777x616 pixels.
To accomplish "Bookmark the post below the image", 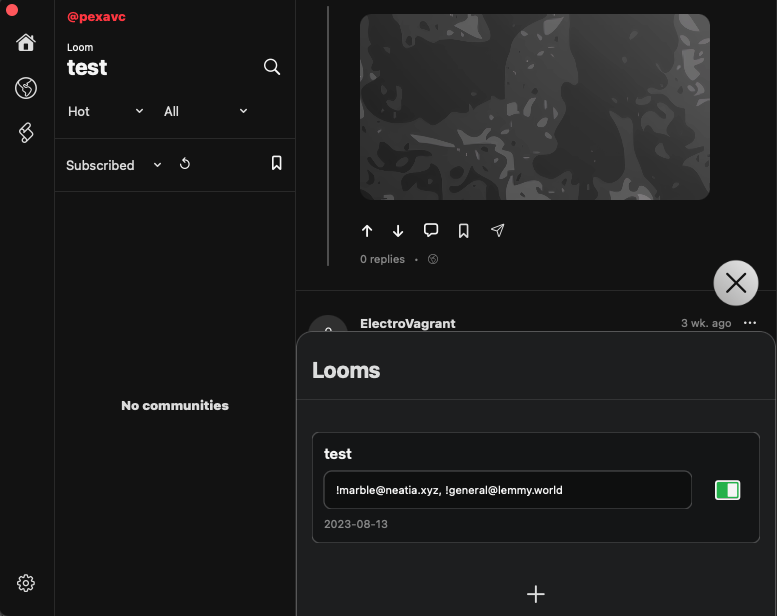I will pyautogui.click(x=463, y=230).
